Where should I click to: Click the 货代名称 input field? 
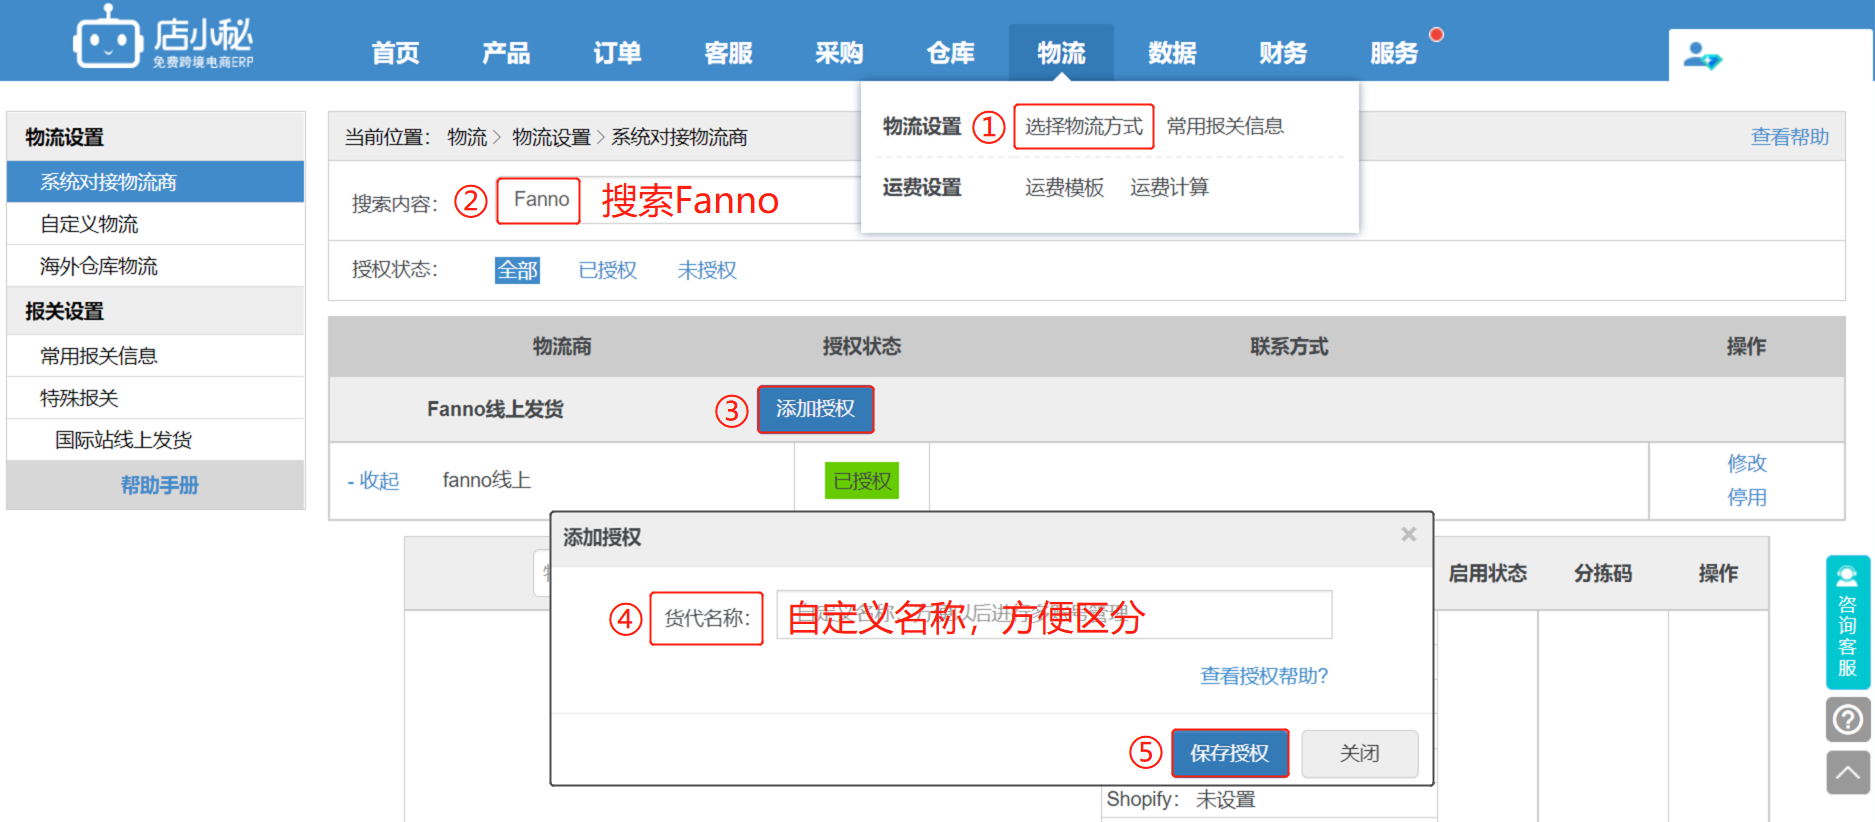pos(1054,614)
